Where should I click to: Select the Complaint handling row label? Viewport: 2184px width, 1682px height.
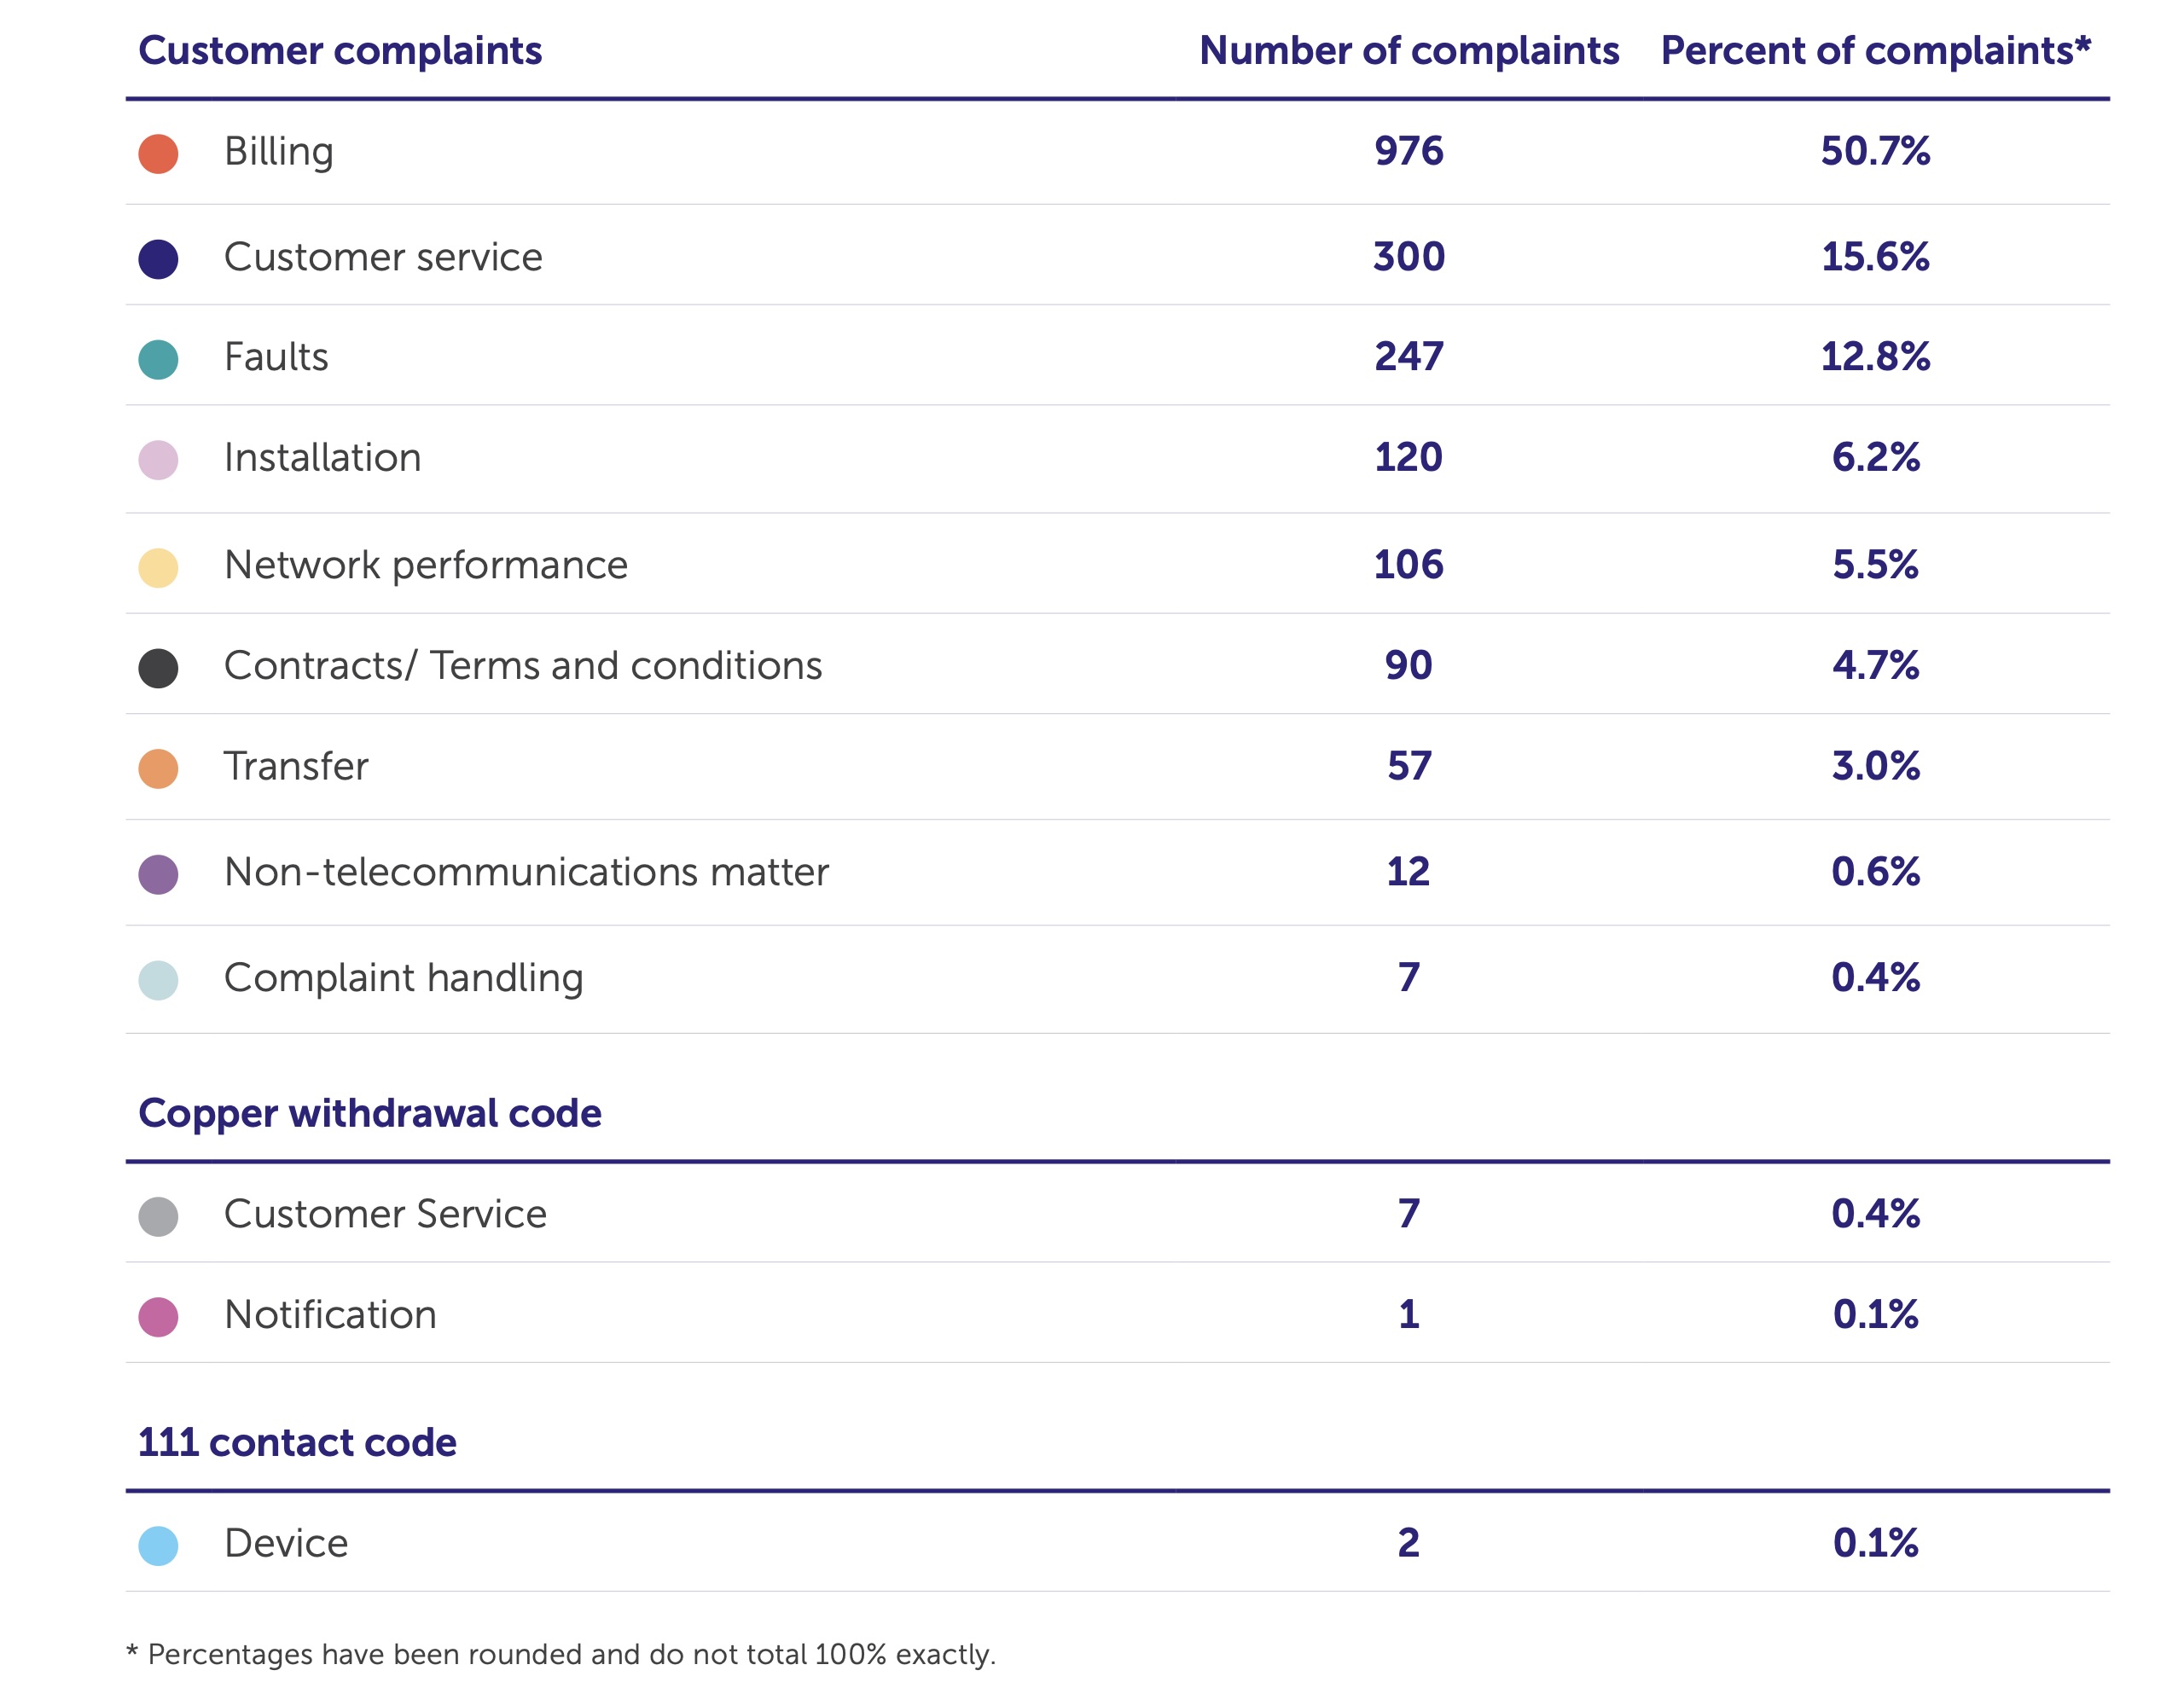point(403,978)
